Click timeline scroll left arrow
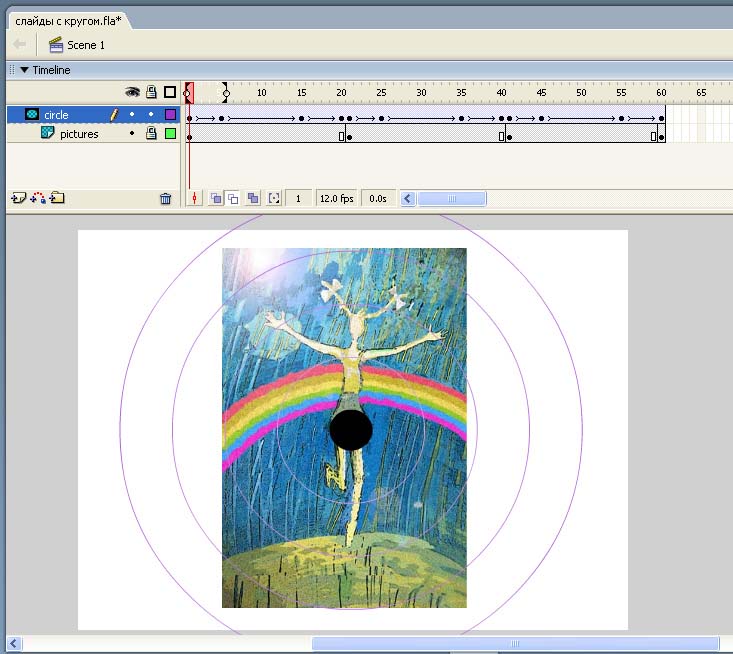Image resolution: width=733 pixels, height=654 pixels. point(408,199)
